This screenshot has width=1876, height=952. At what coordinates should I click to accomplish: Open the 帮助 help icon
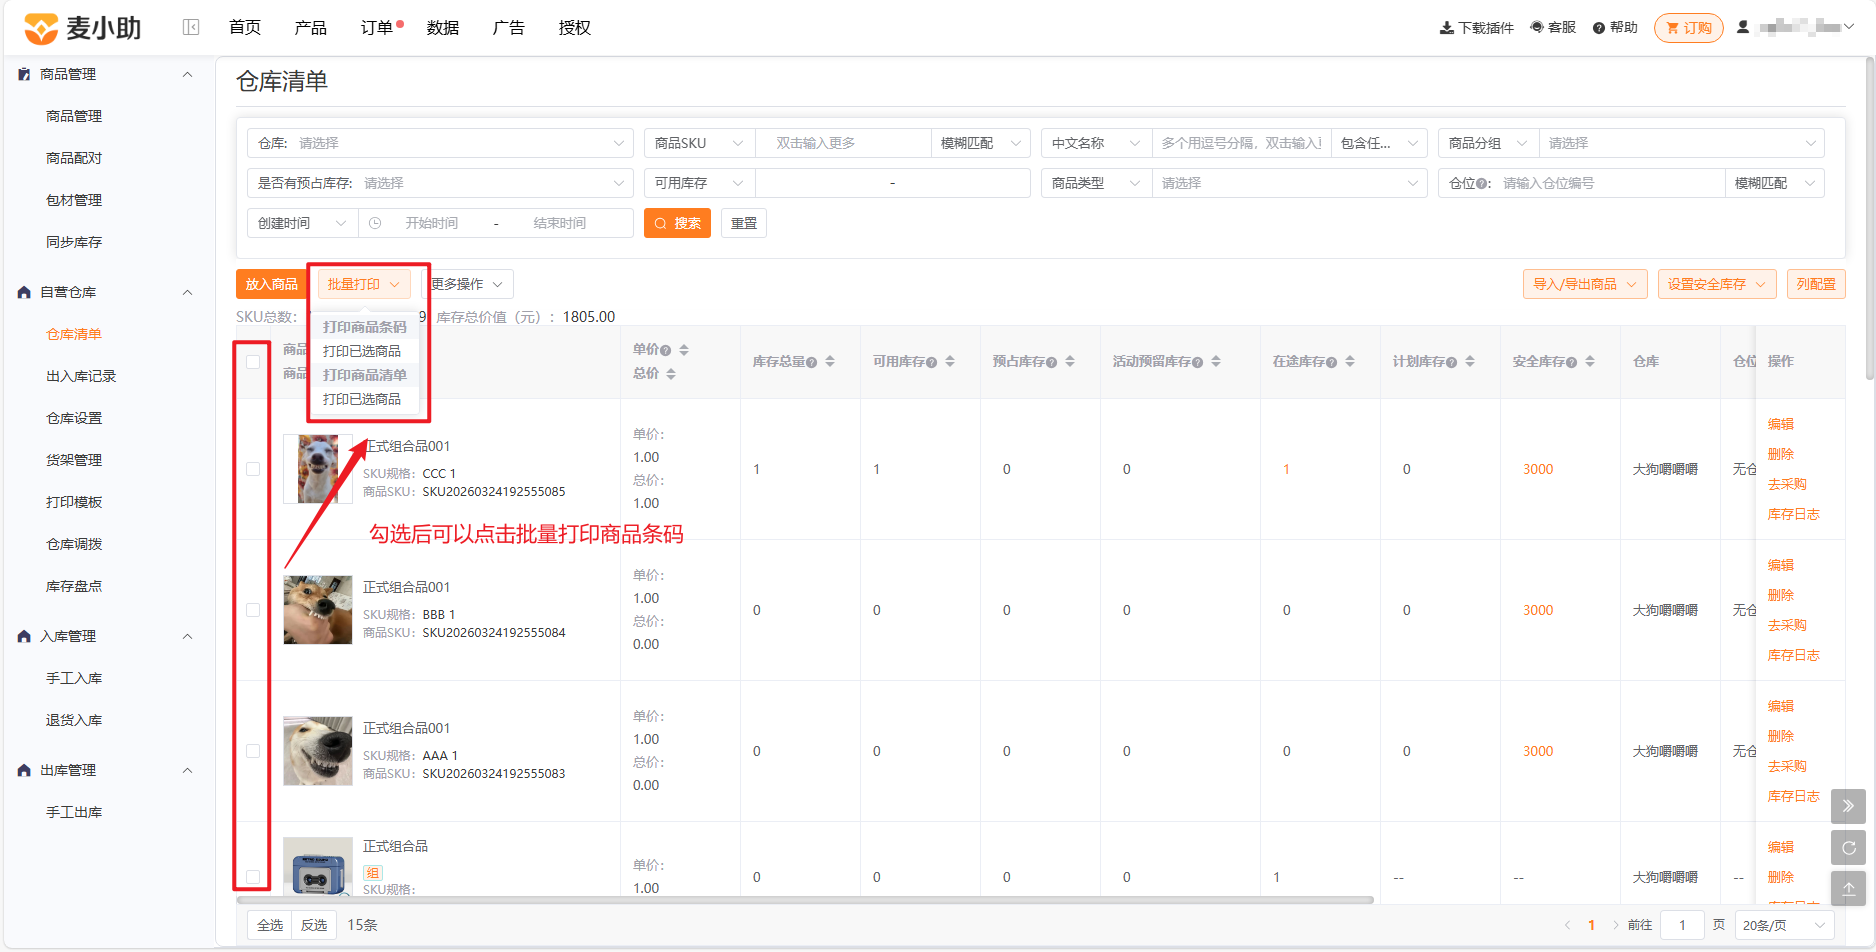click(1599, 28)
